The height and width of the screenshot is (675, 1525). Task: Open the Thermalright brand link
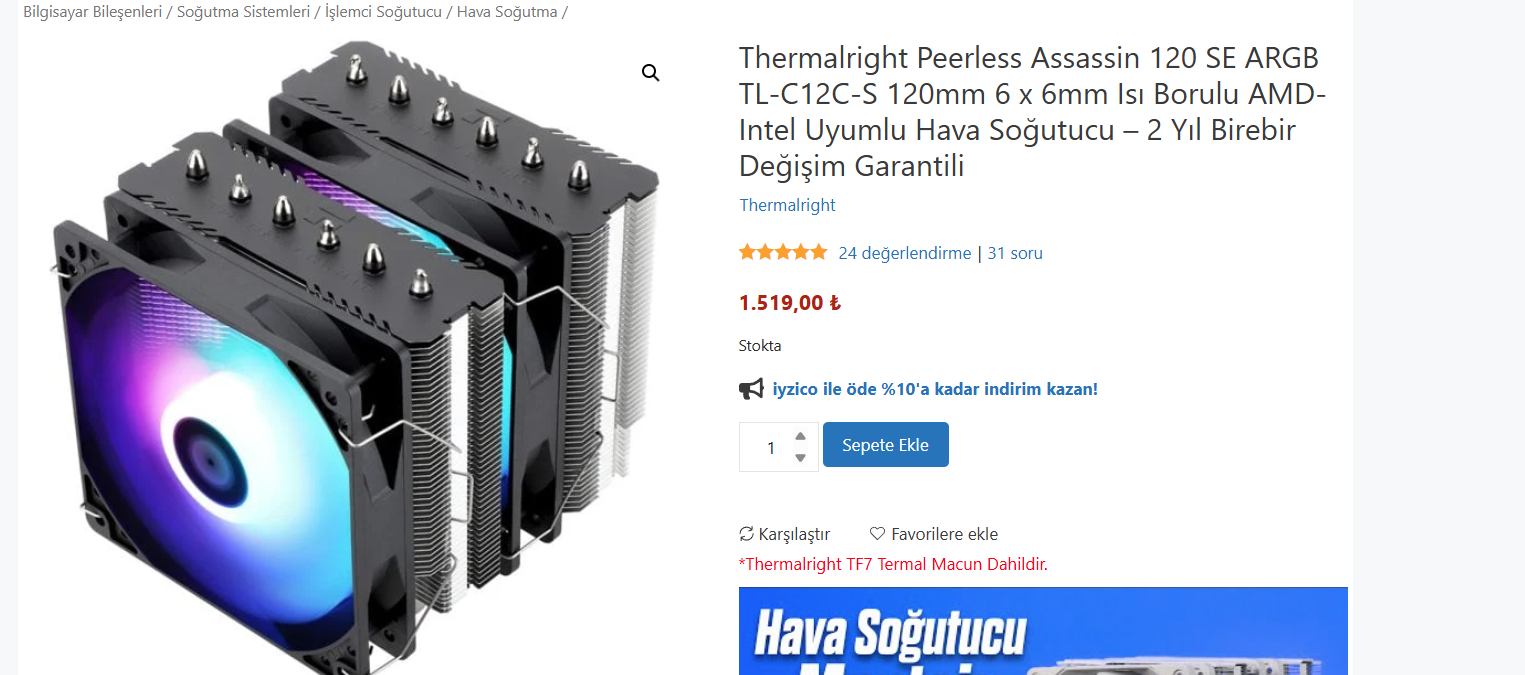pyautogui.click(x=787, y=205)
